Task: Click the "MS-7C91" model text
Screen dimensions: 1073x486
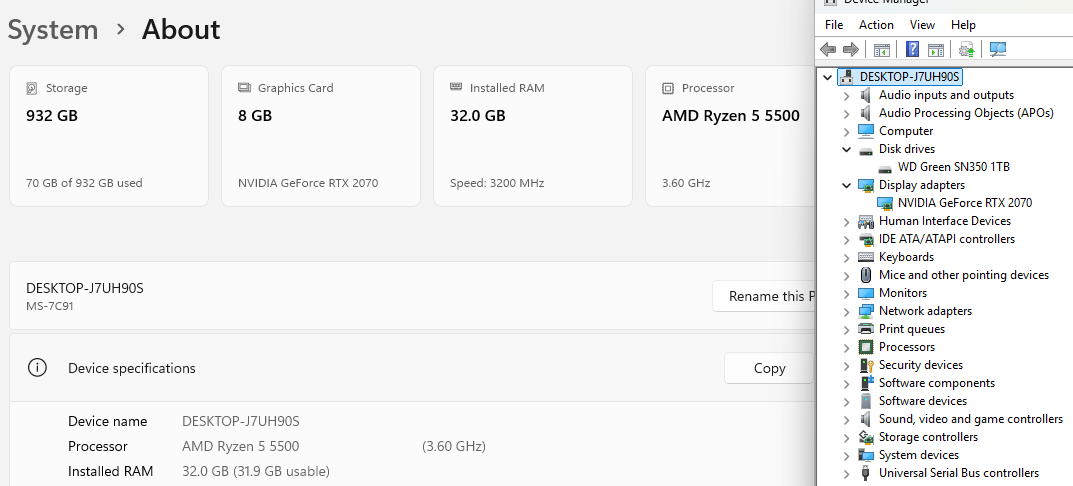Action: click(50, 306)
